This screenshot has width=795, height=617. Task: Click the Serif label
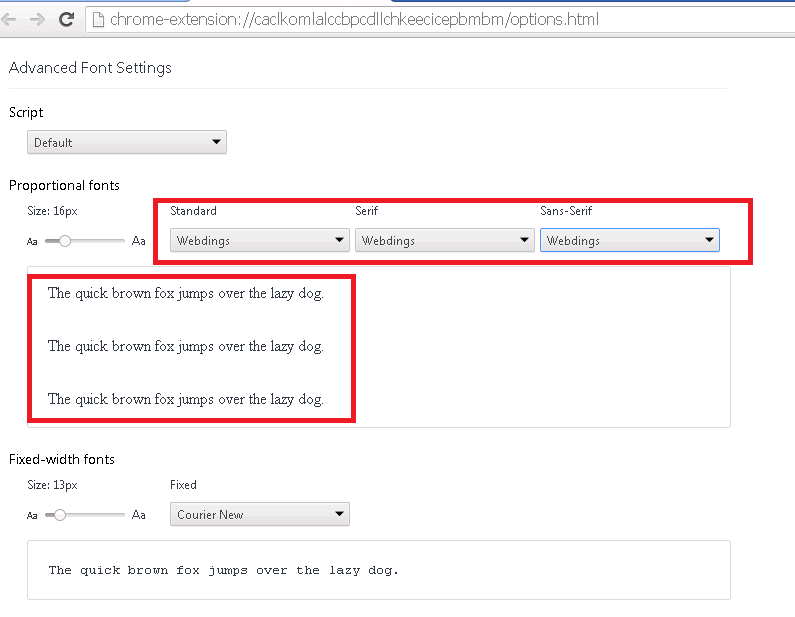[x=367, y=210]
